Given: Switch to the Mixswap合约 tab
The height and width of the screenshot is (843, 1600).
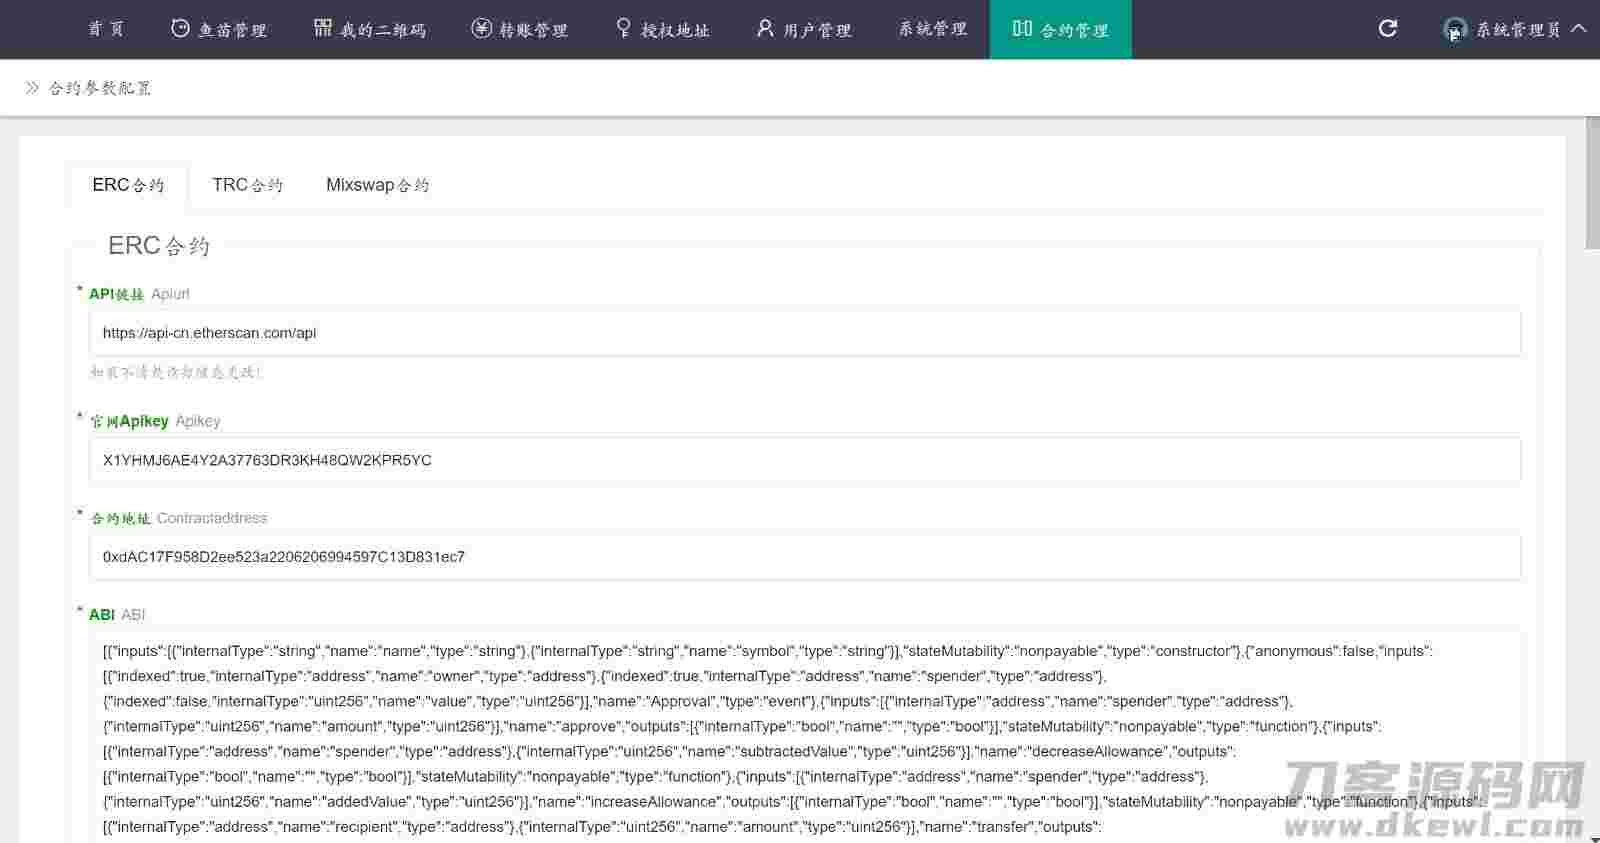Looking at the screenshot, I should pos(377,185).
